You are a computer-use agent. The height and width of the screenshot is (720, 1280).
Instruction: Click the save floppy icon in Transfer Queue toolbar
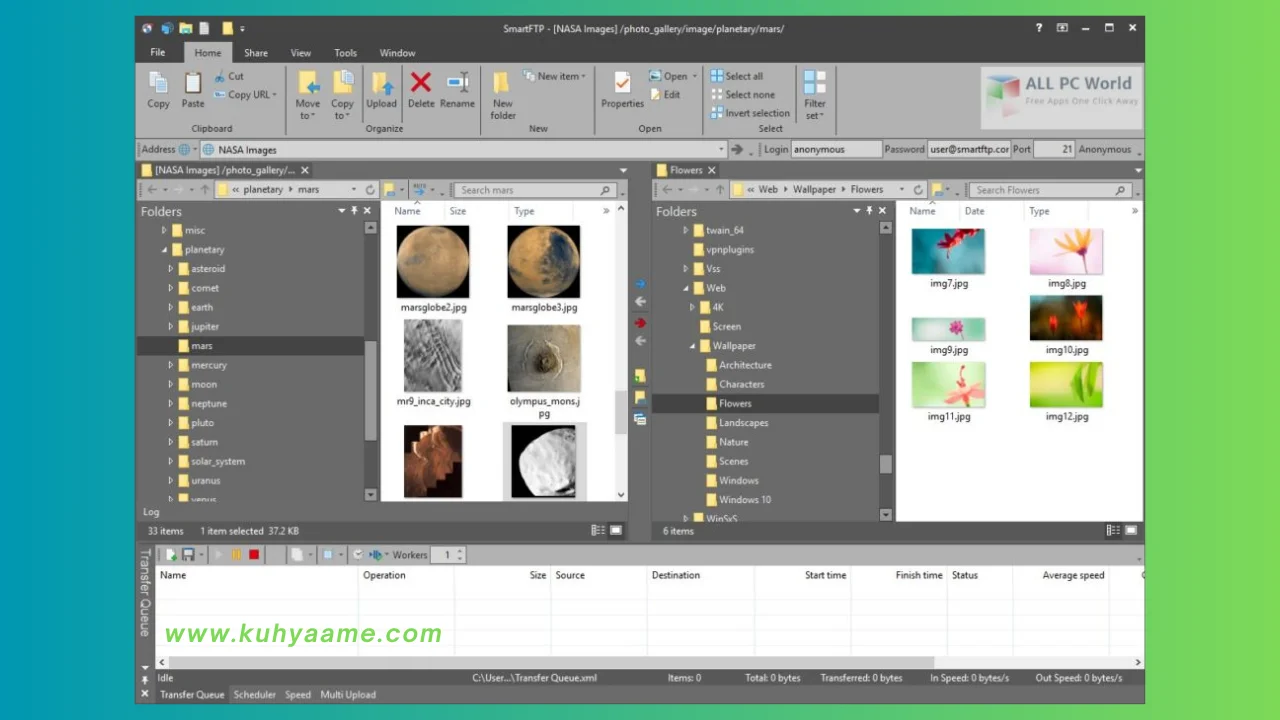click(188, 554)
